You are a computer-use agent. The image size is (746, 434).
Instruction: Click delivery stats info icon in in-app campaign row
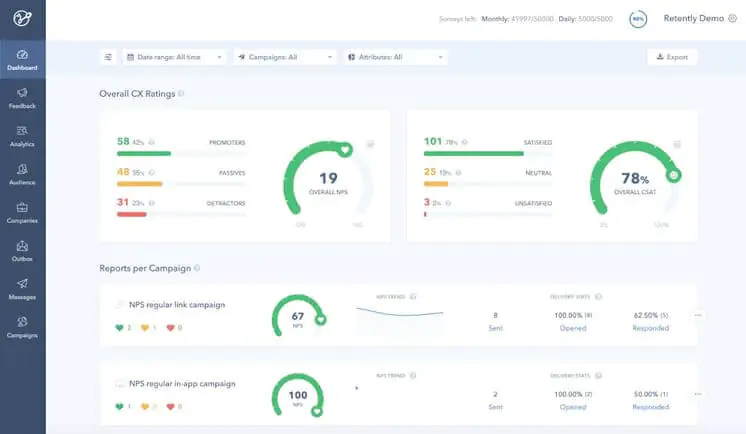(599, 375)
